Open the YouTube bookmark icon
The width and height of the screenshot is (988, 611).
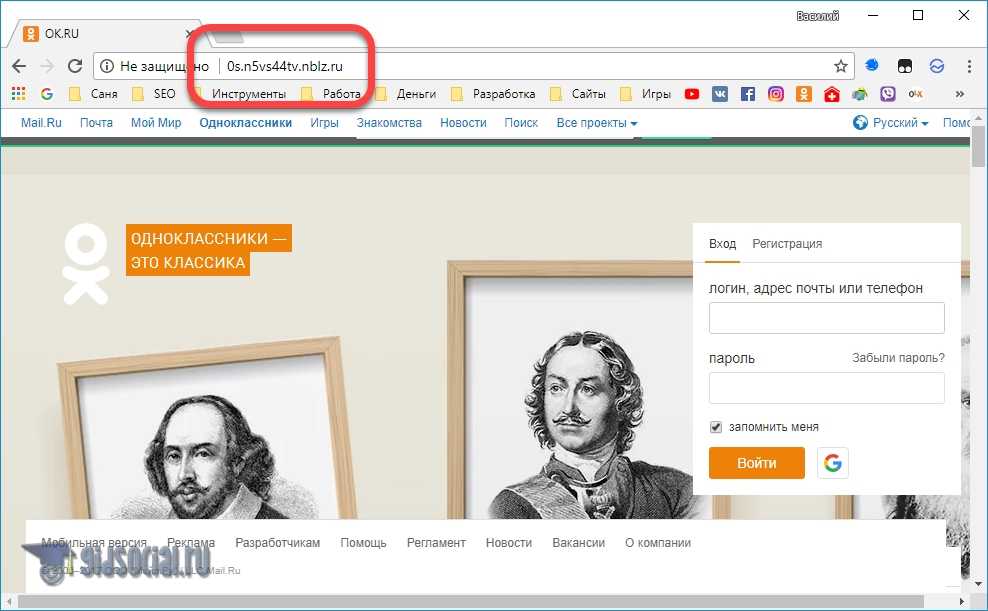(692, 94)
